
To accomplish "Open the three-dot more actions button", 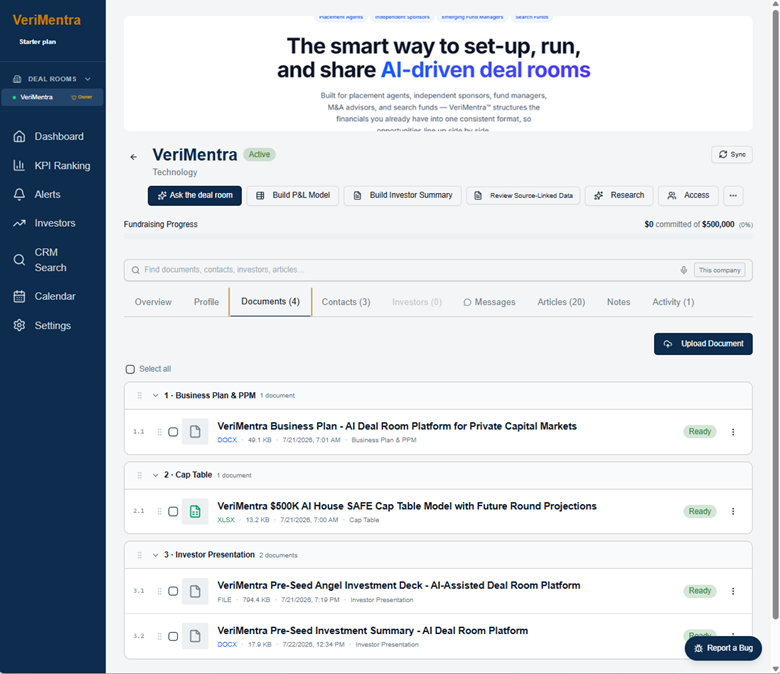I will tap(733, 195).
